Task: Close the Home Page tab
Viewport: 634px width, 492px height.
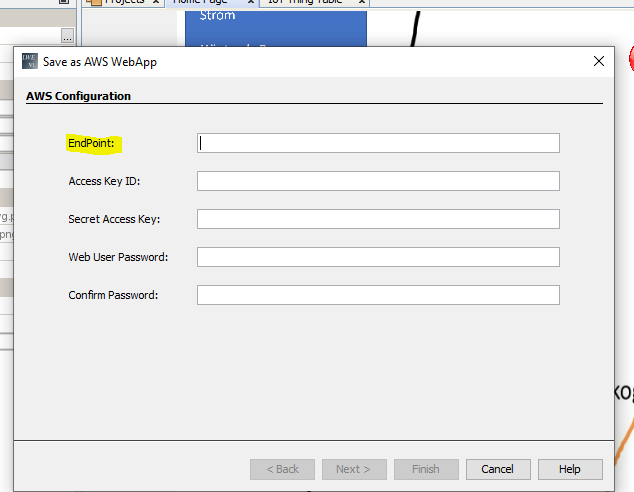Action: (x=251, y=2)
